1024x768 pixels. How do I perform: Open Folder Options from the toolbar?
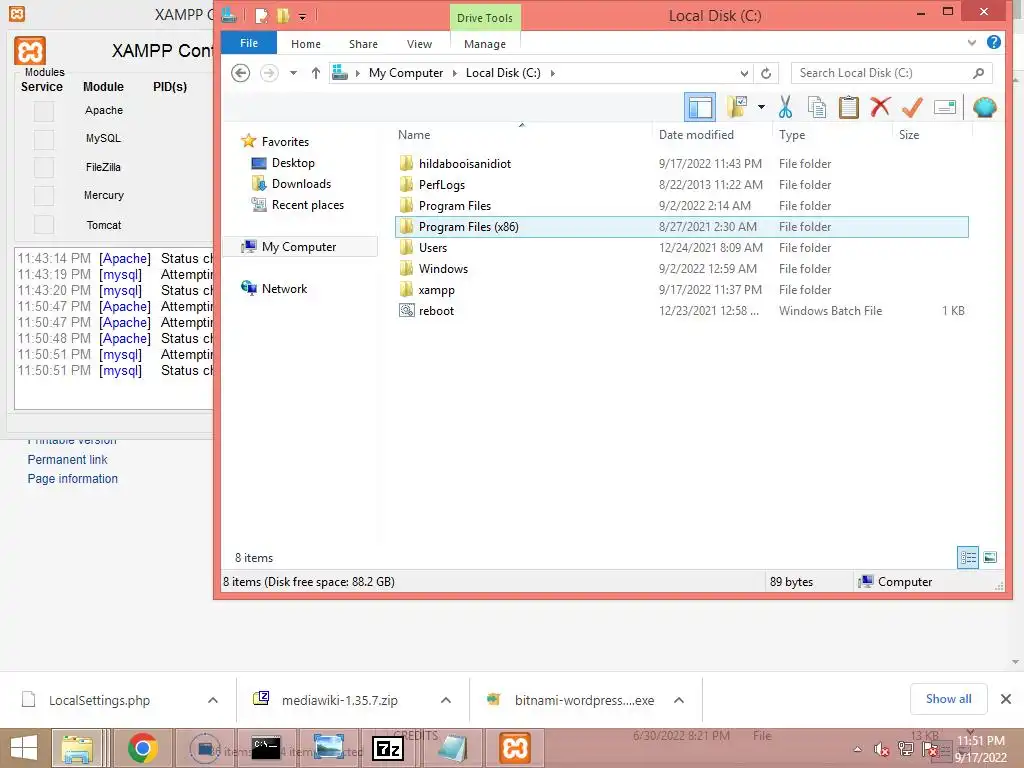pyautogui.click(x=737, y=106)
